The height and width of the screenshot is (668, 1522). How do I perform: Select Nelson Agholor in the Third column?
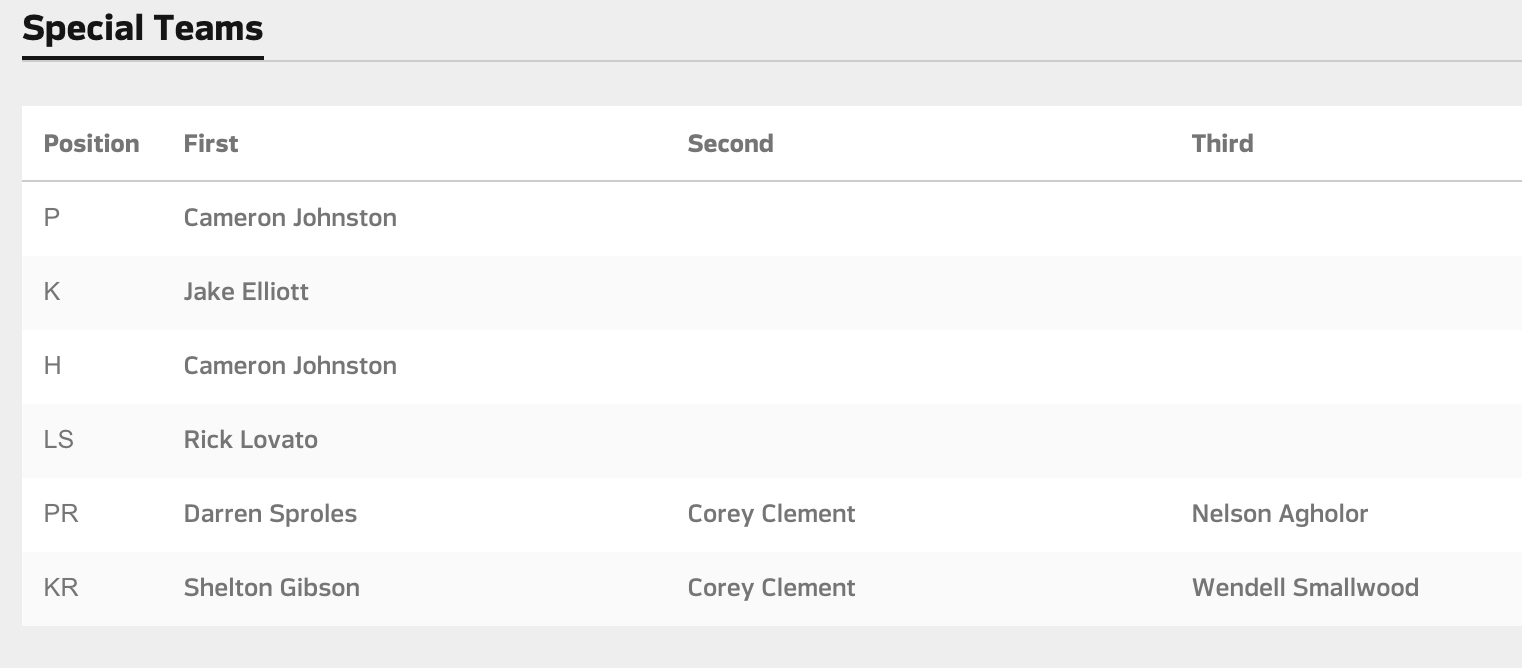[x=1279, y=514]
